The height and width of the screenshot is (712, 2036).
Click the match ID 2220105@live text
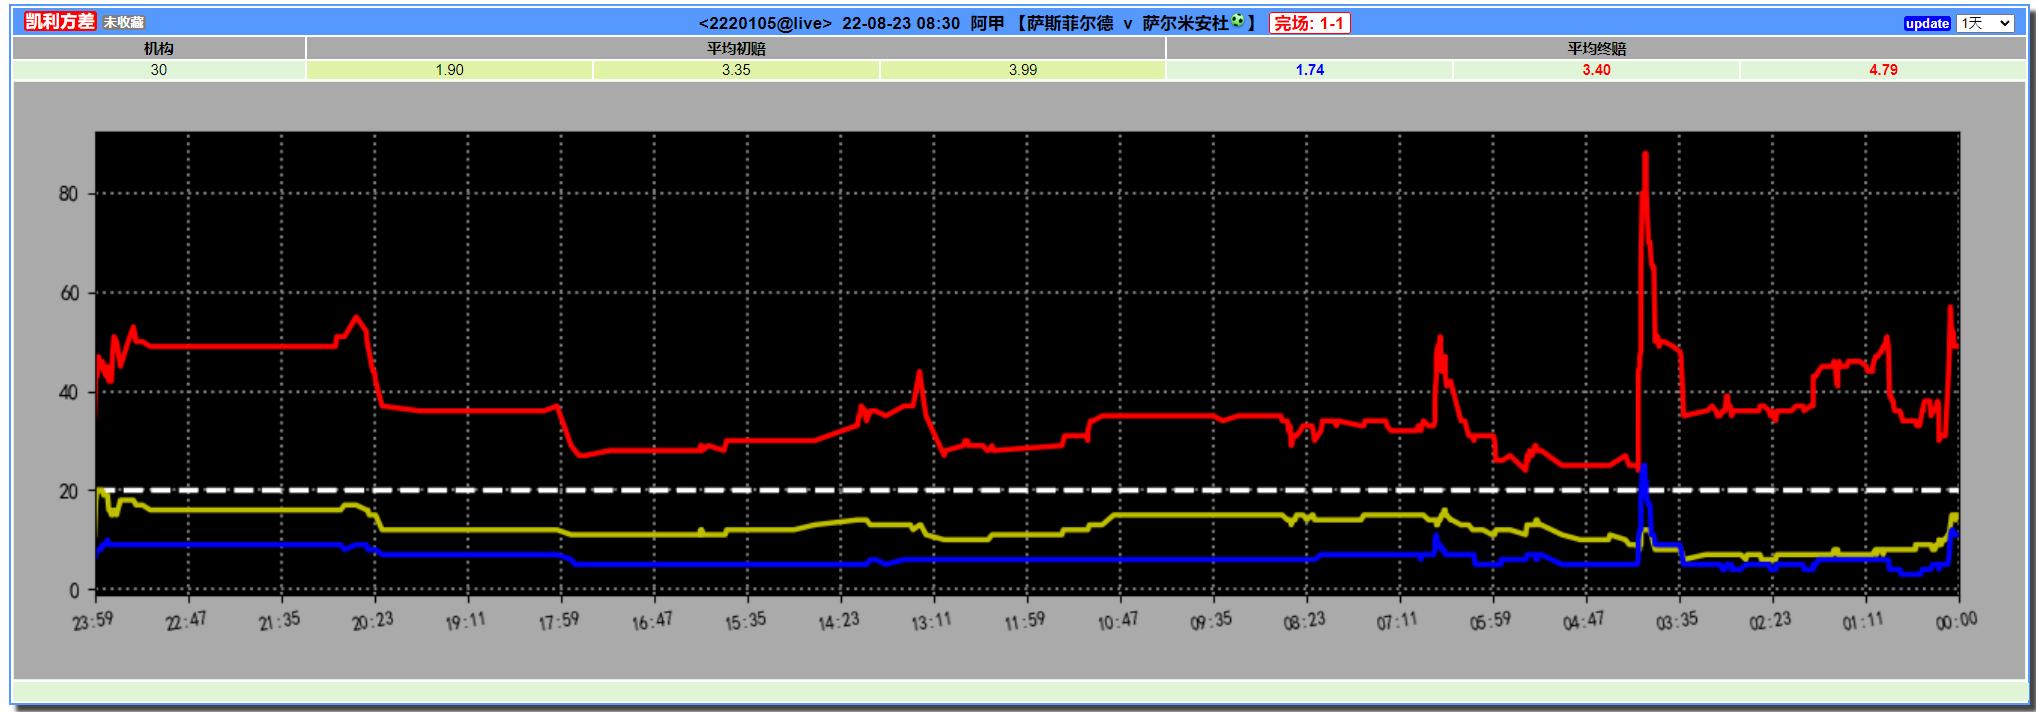click(x=765, y=23)
